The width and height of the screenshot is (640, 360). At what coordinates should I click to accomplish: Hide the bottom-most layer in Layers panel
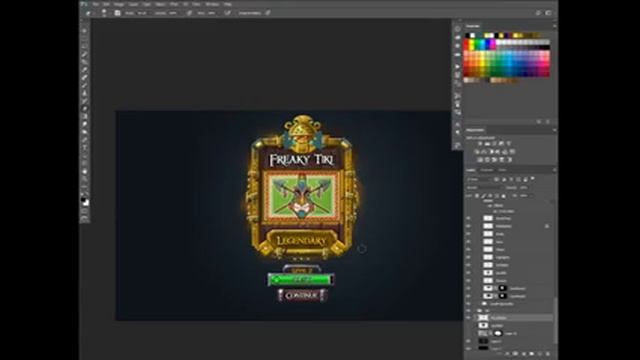pyautogui.click(x=469, y=348)
